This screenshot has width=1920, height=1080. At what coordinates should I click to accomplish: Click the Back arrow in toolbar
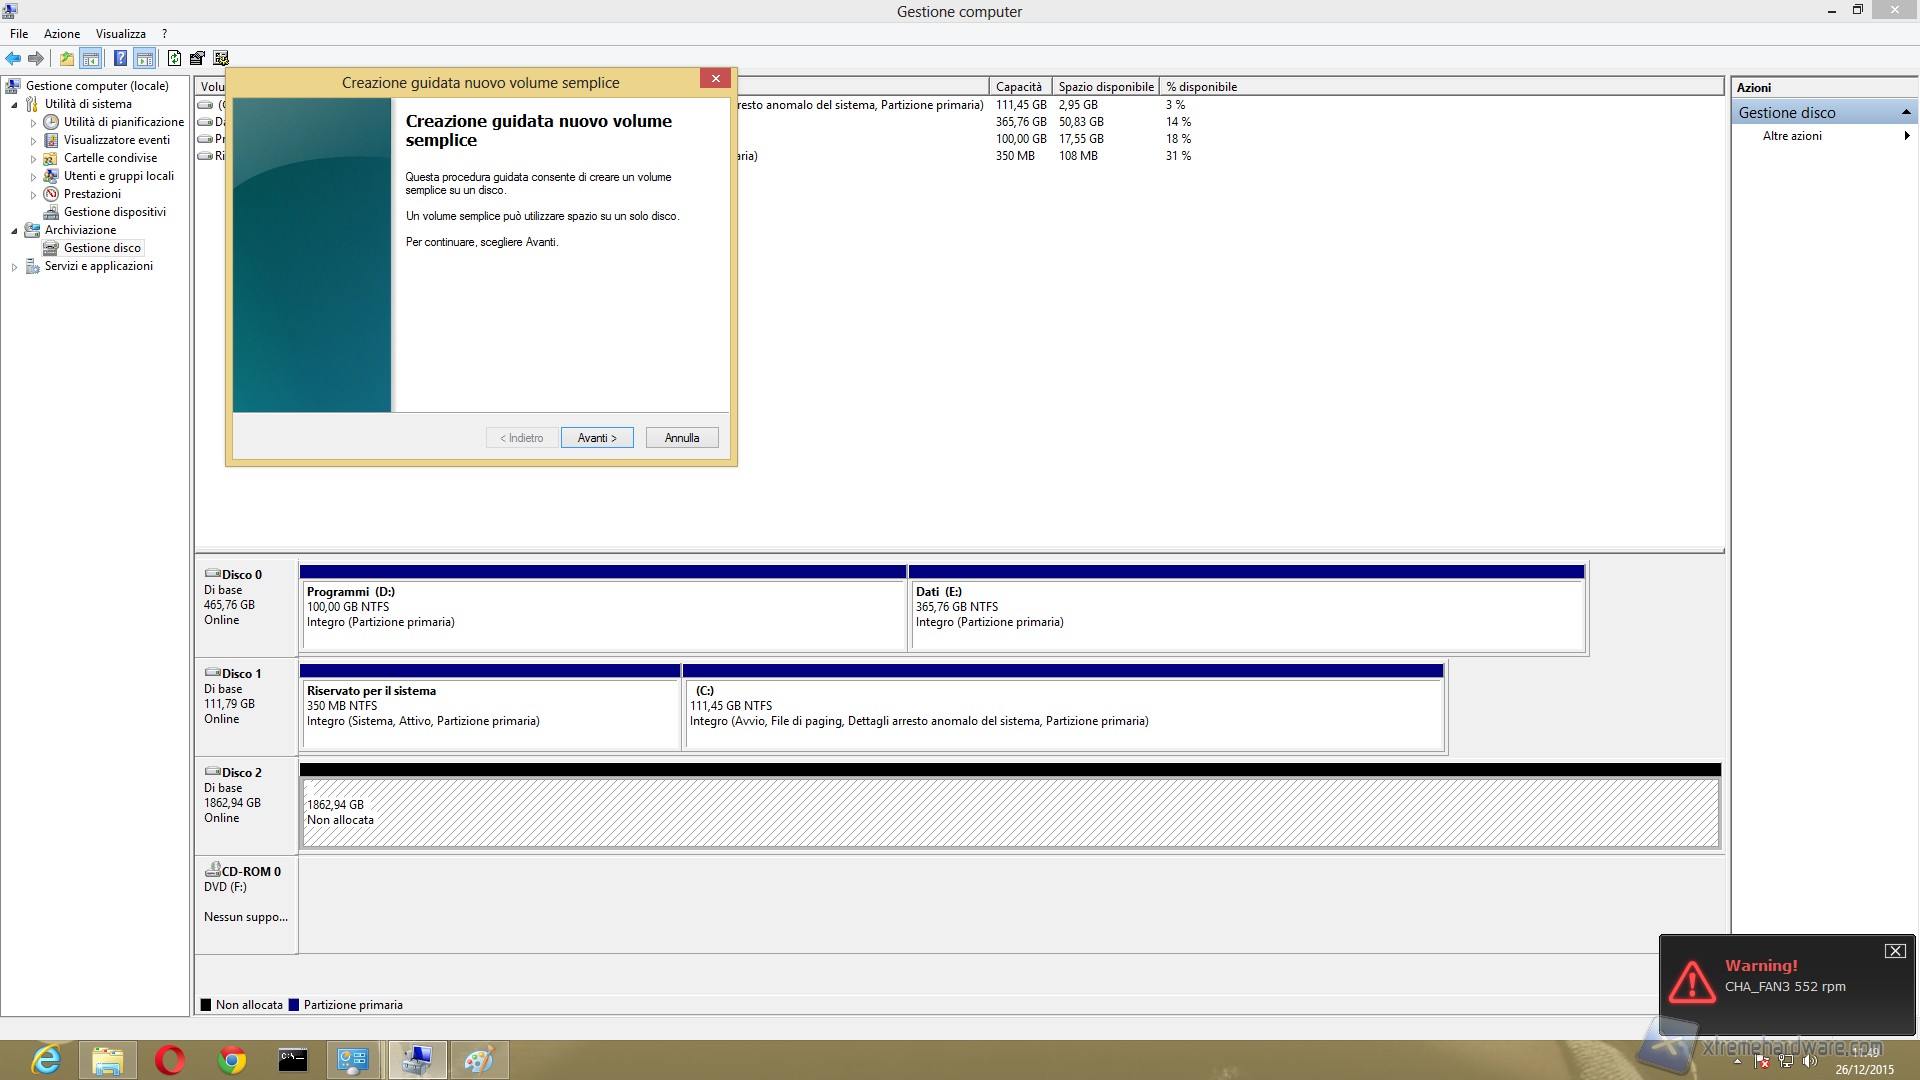[x=13, y=58]
